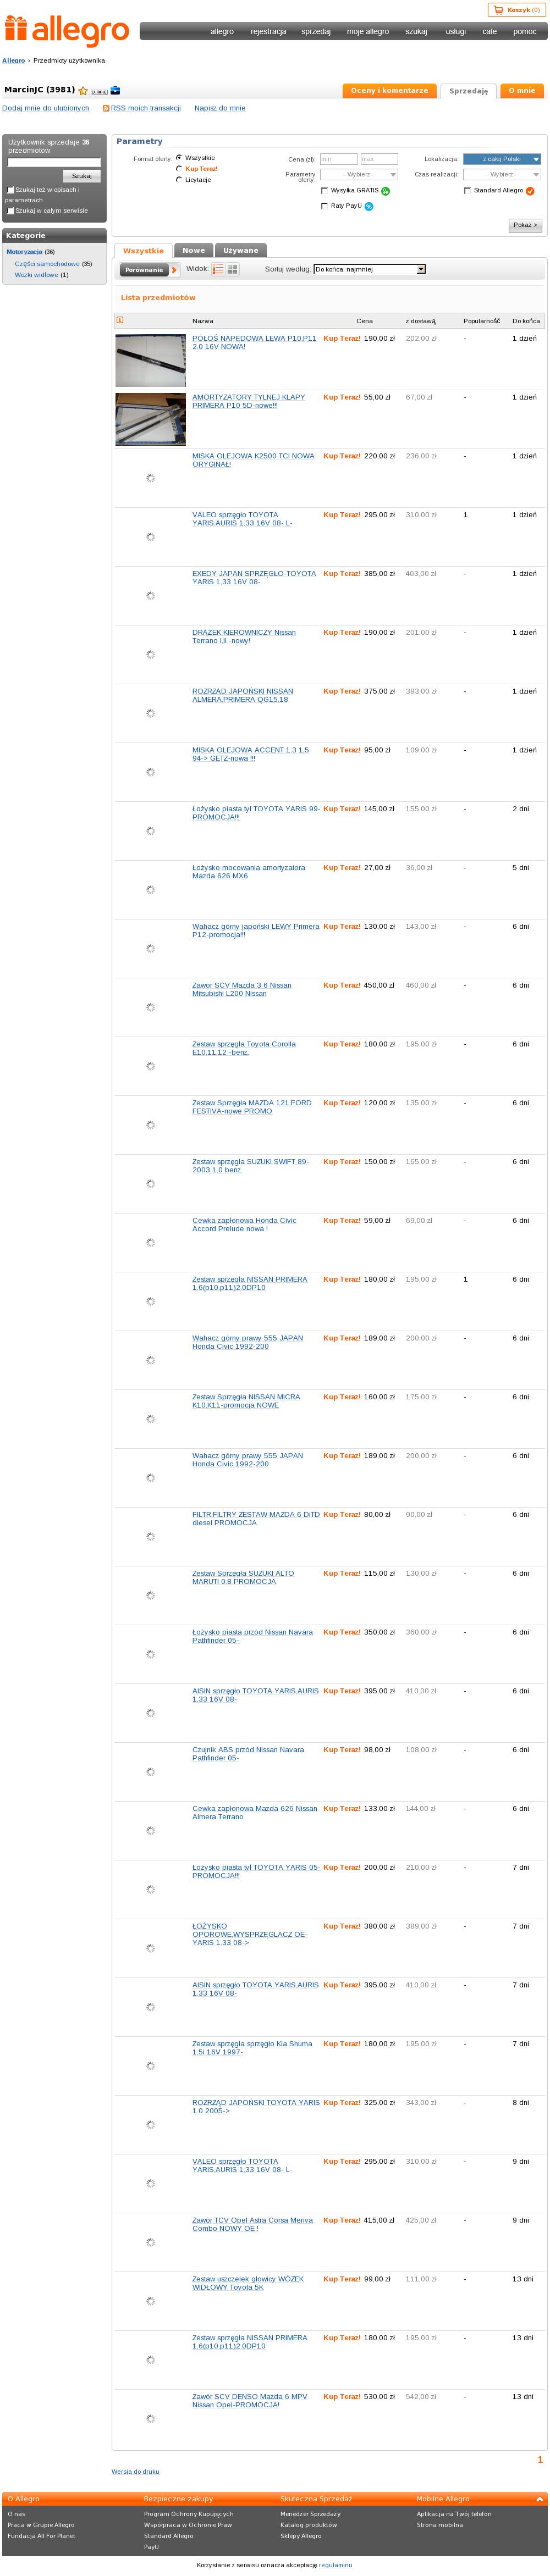This screenshot has width=550, height=2576.
Task: Open the Koszyk shopping cart icon
Action: 498,10
